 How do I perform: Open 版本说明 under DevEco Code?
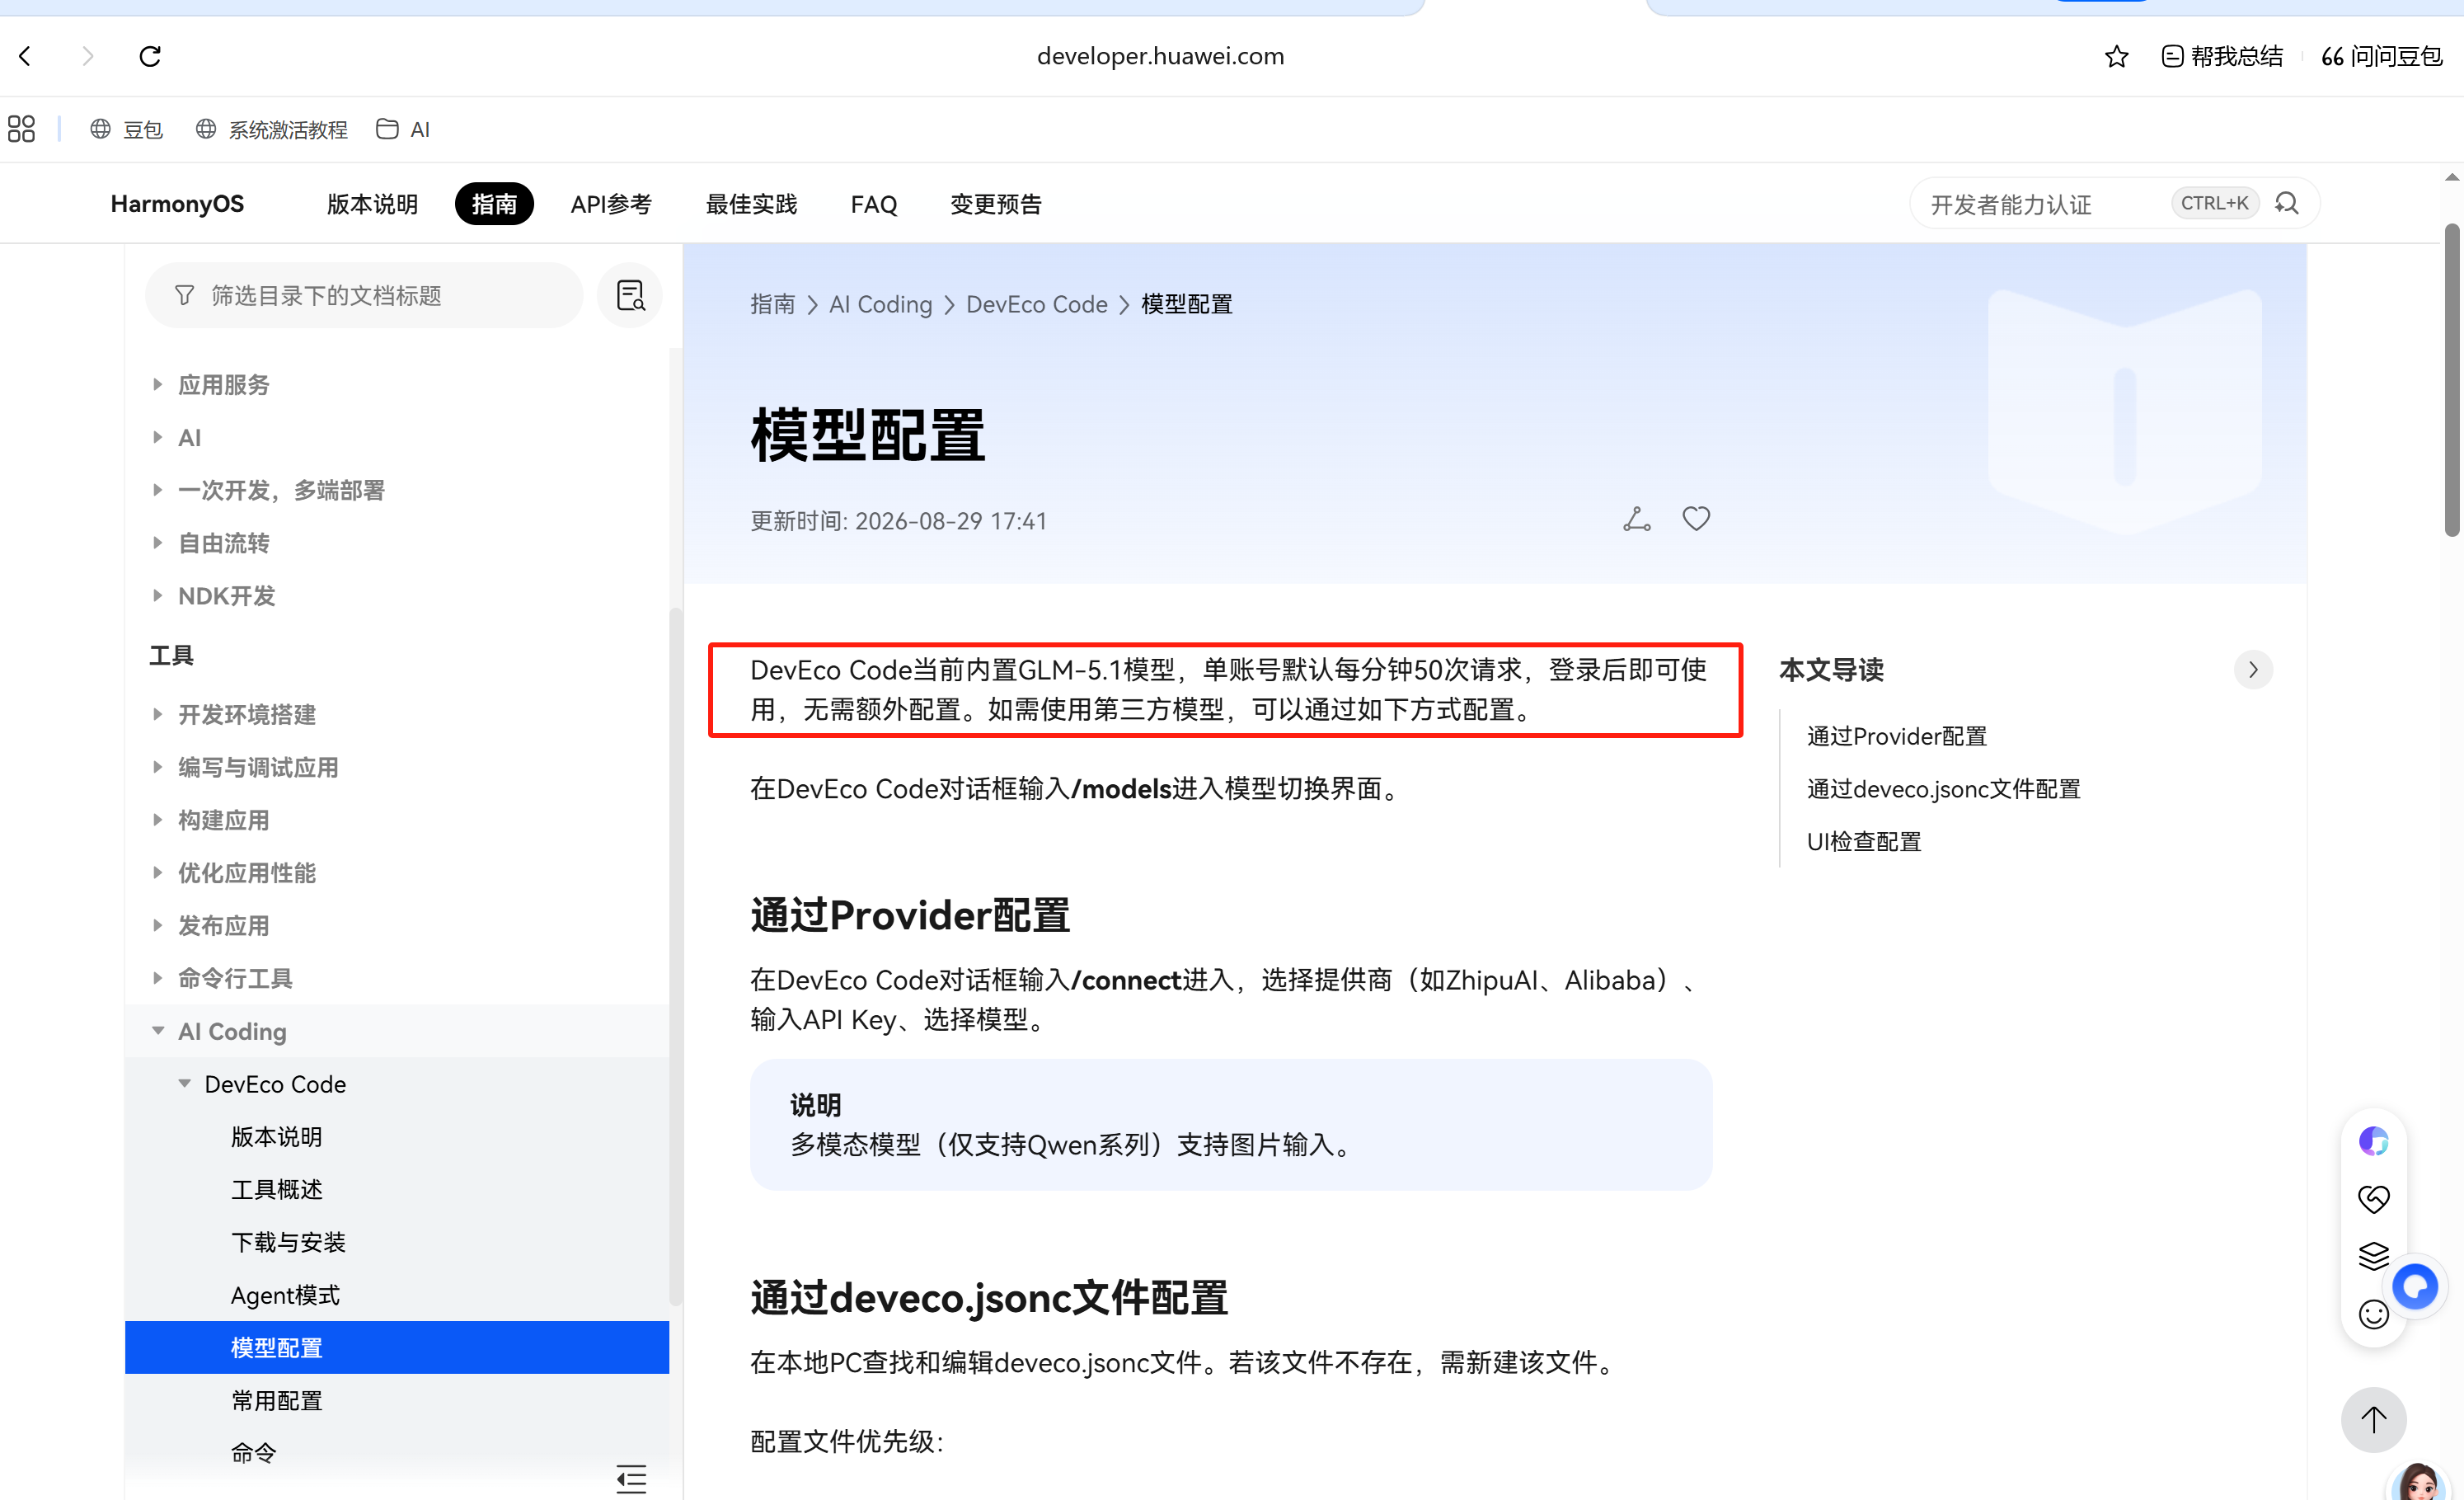click(x=277, y=1137)
